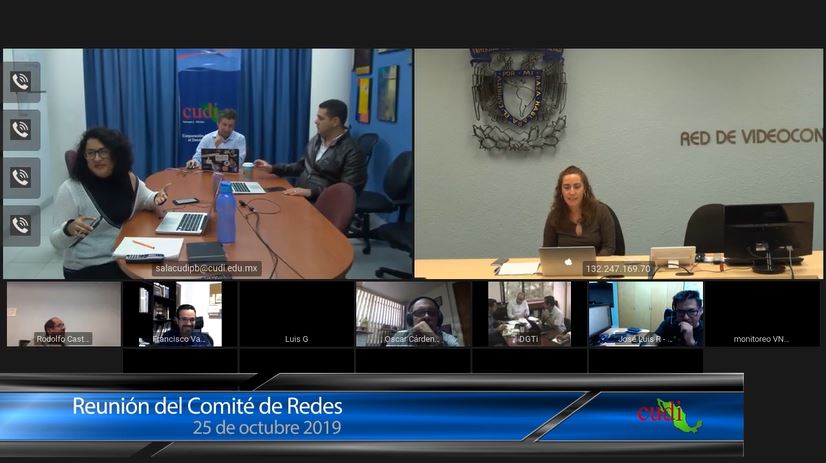Screen dimensions: 826x463
Task: Click the first phone call icon
Action: pos(21,82)
